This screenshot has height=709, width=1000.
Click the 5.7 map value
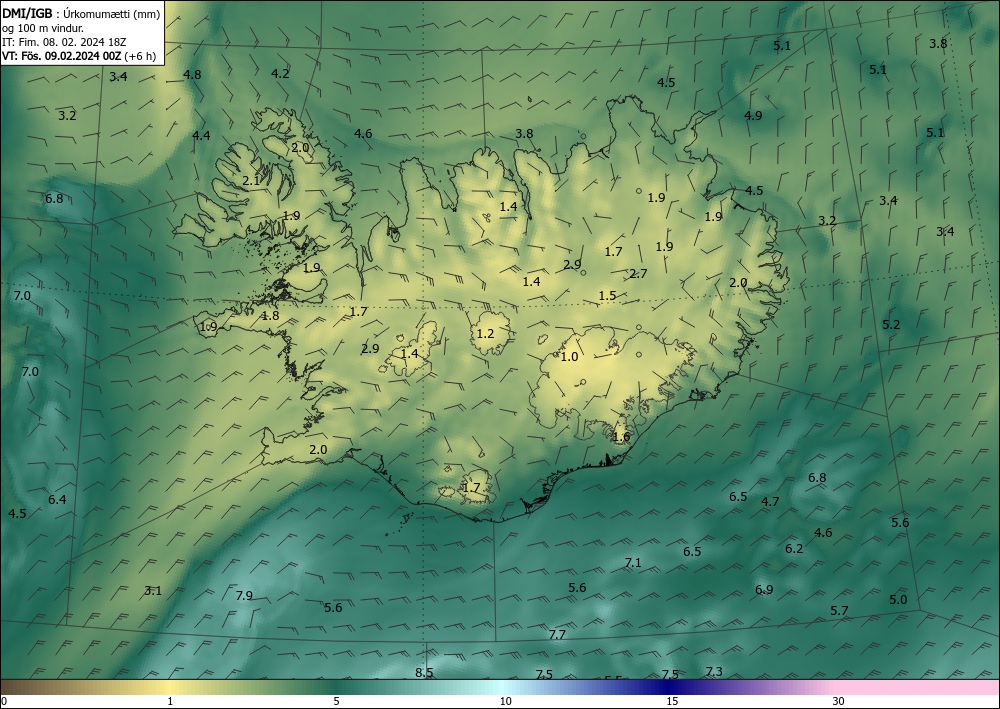click(839, 610)
